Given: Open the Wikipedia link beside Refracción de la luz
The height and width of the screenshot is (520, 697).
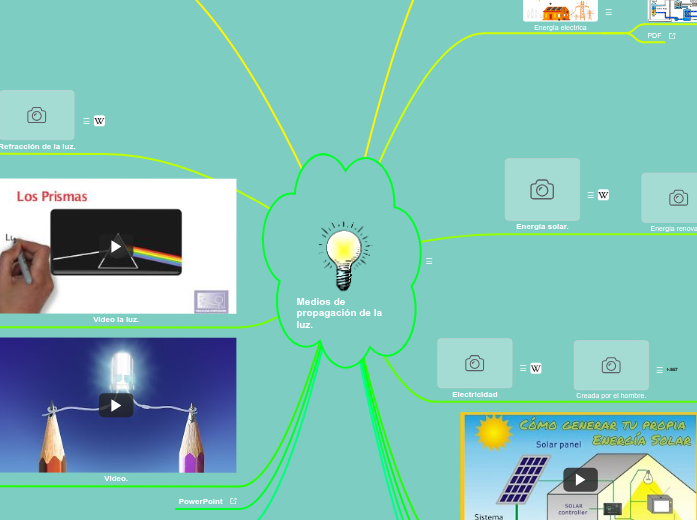Looking at the screenshot, I should pos(99,121).
